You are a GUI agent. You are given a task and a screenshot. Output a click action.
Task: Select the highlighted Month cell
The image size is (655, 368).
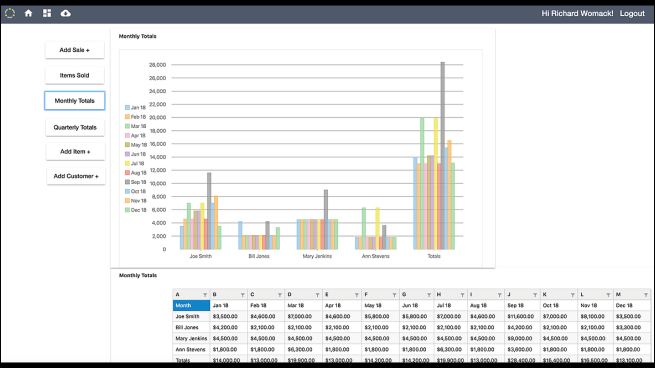[191, 305]
